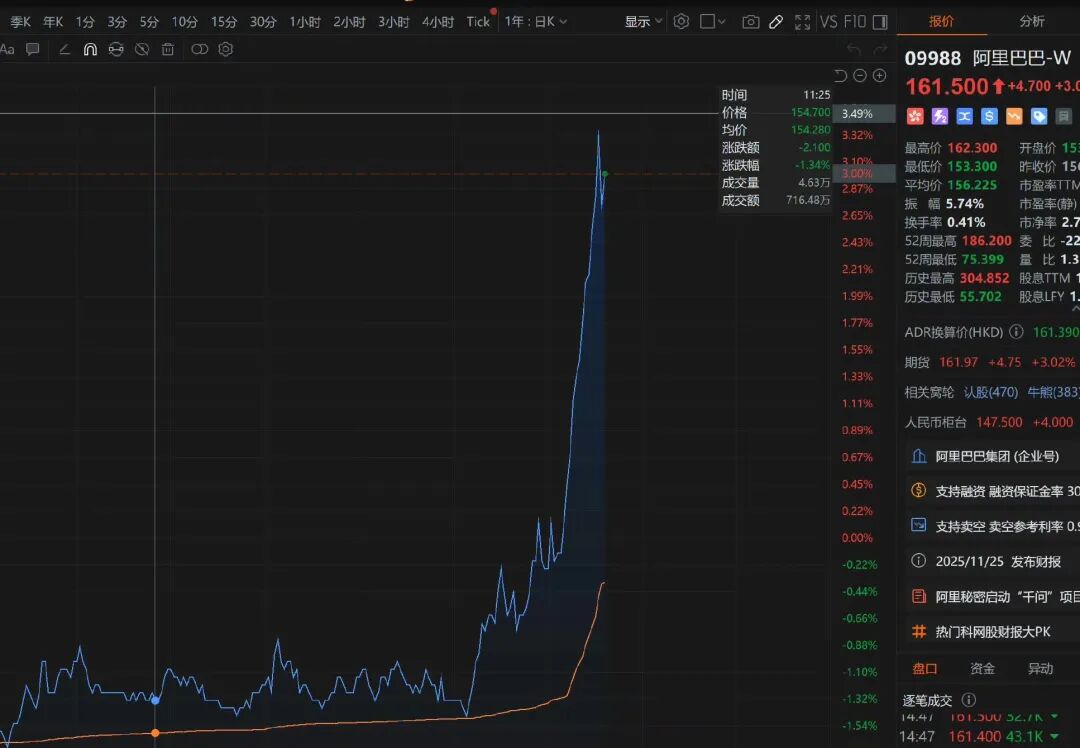1080x748 pixels.
Task: Switch to Tick chart
Action: [x=478, y=22]
